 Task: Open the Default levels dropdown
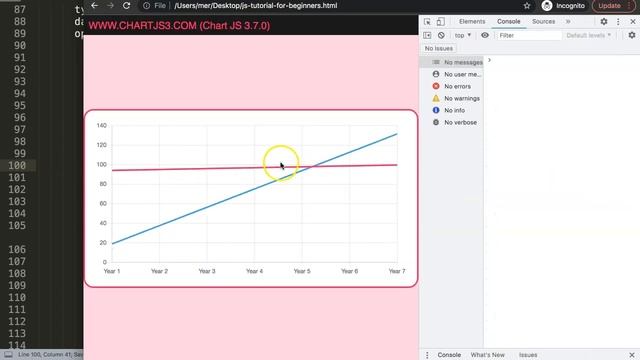click(589, 36)
